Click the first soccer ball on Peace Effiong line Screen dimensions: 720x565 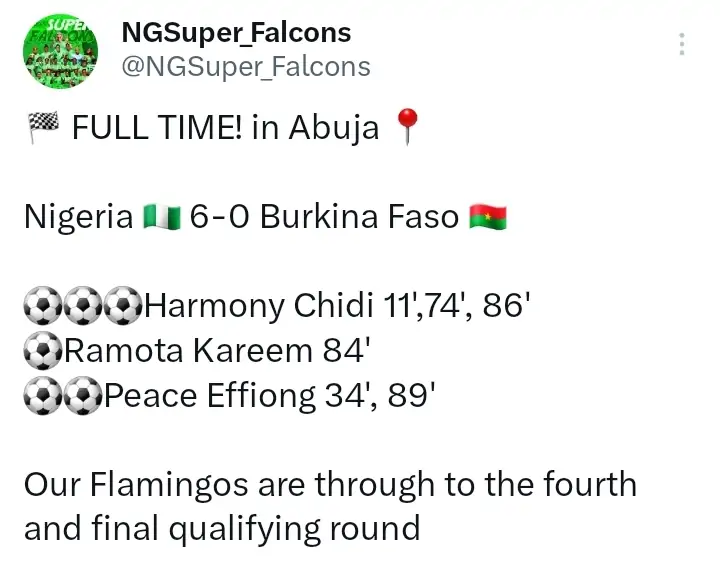(x=42, y=397)
